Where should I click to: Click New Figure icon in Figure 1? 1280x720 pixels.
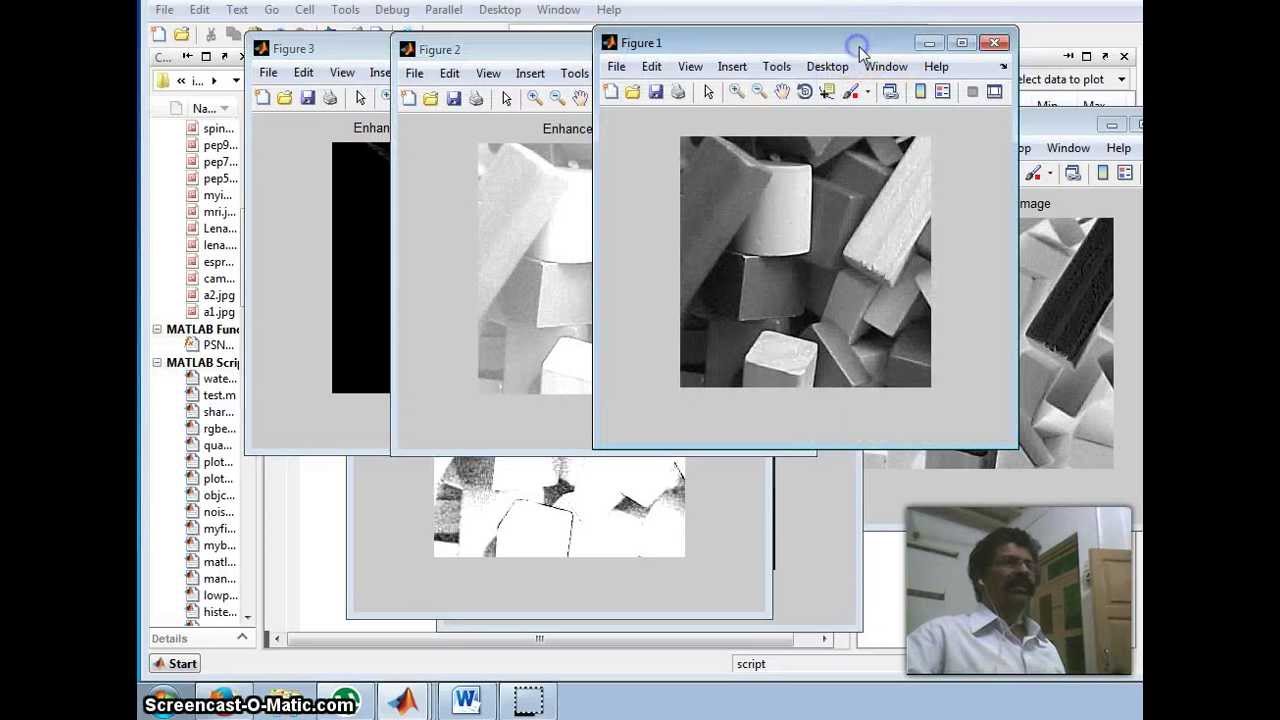click(x=611, y=92)
